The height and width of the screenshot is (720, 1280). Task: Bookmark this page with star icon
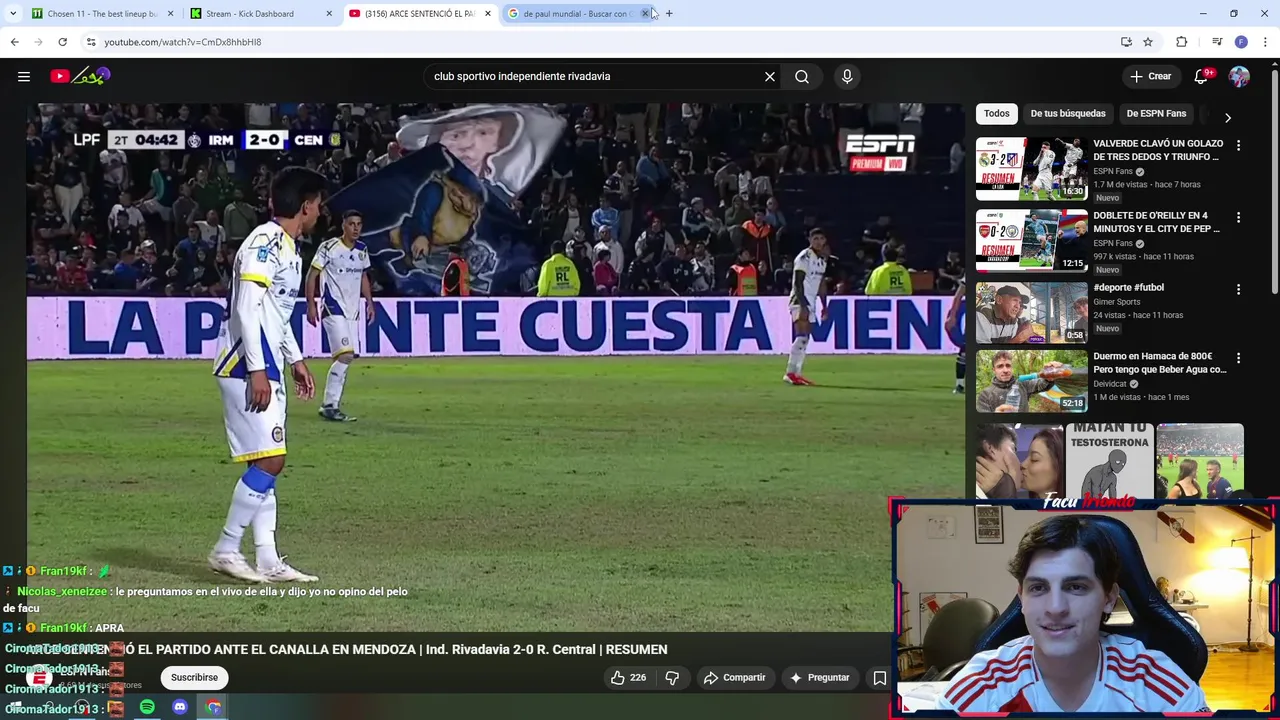point(1148,42)
